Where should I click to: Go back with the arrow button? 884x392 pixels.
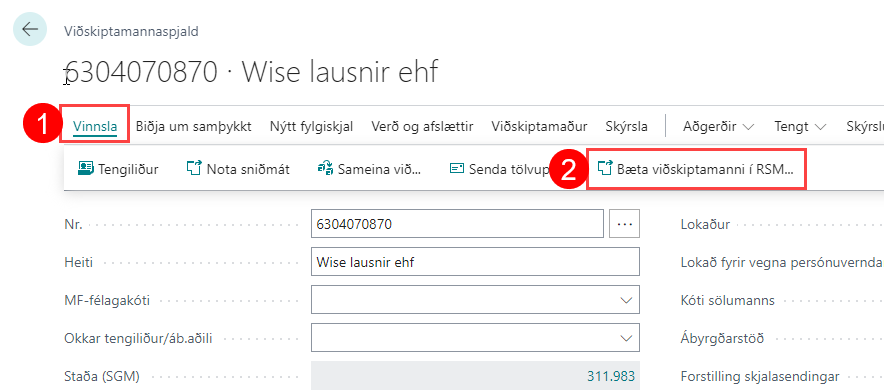tap(30, 29)
